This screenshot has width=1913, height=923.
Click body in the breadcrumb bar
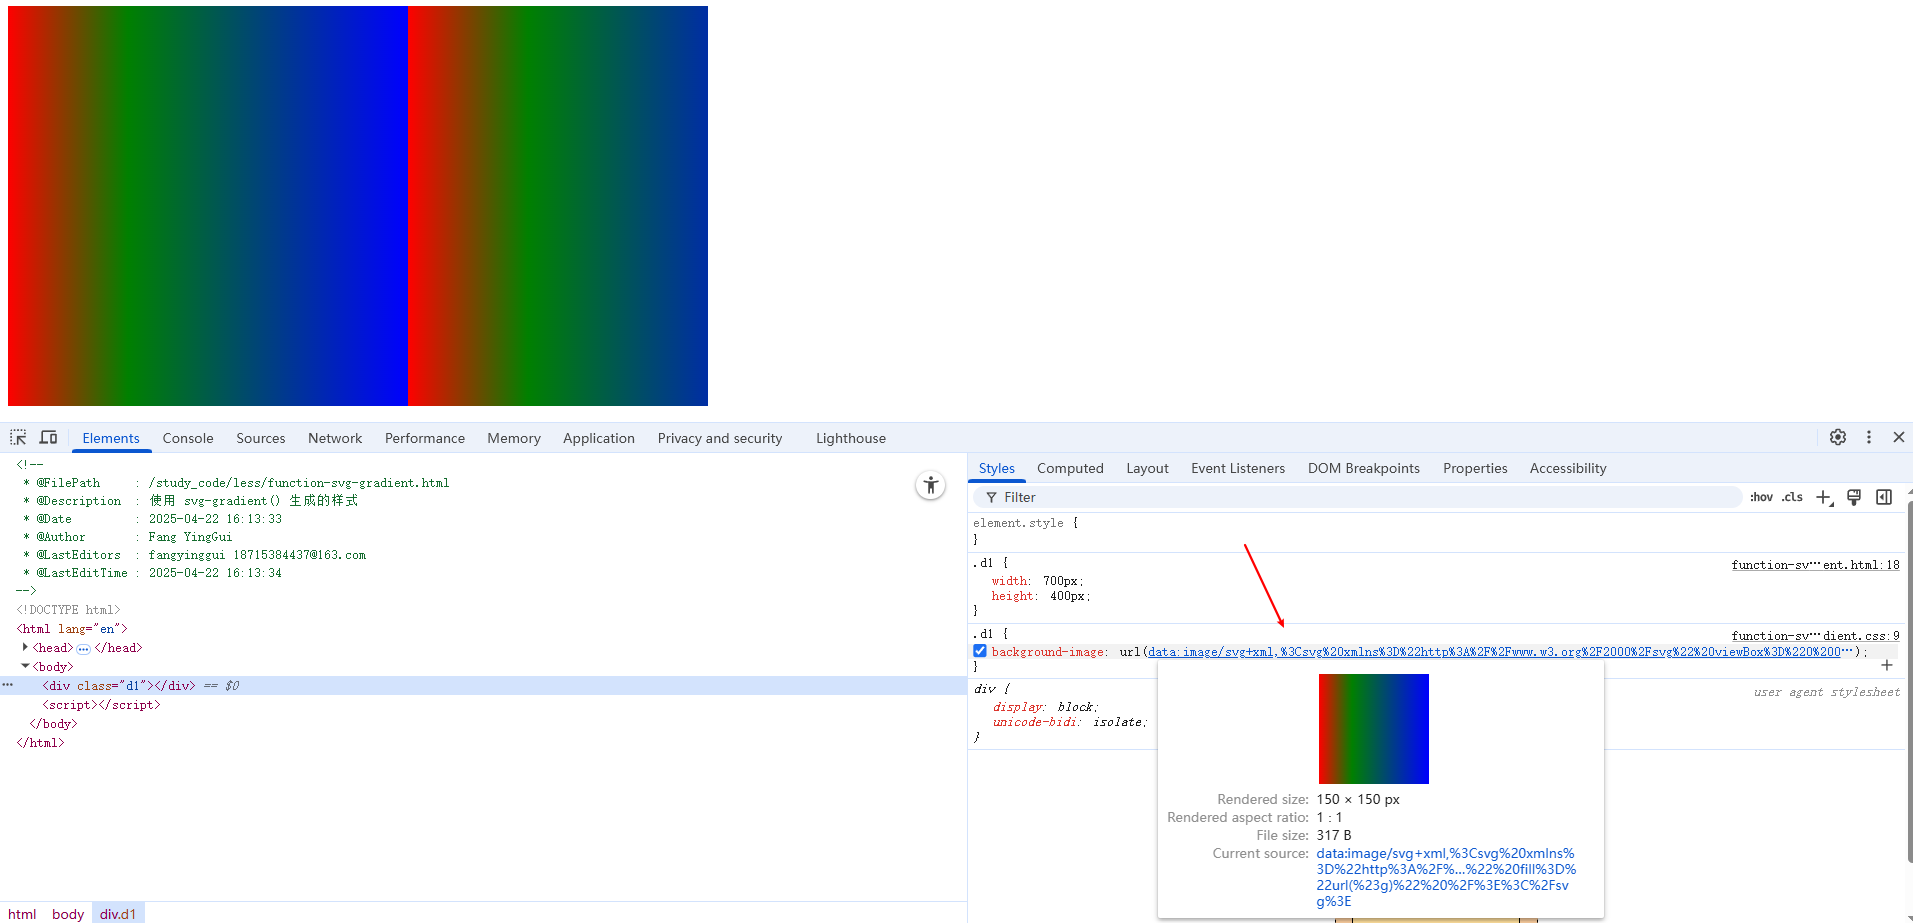68,914
